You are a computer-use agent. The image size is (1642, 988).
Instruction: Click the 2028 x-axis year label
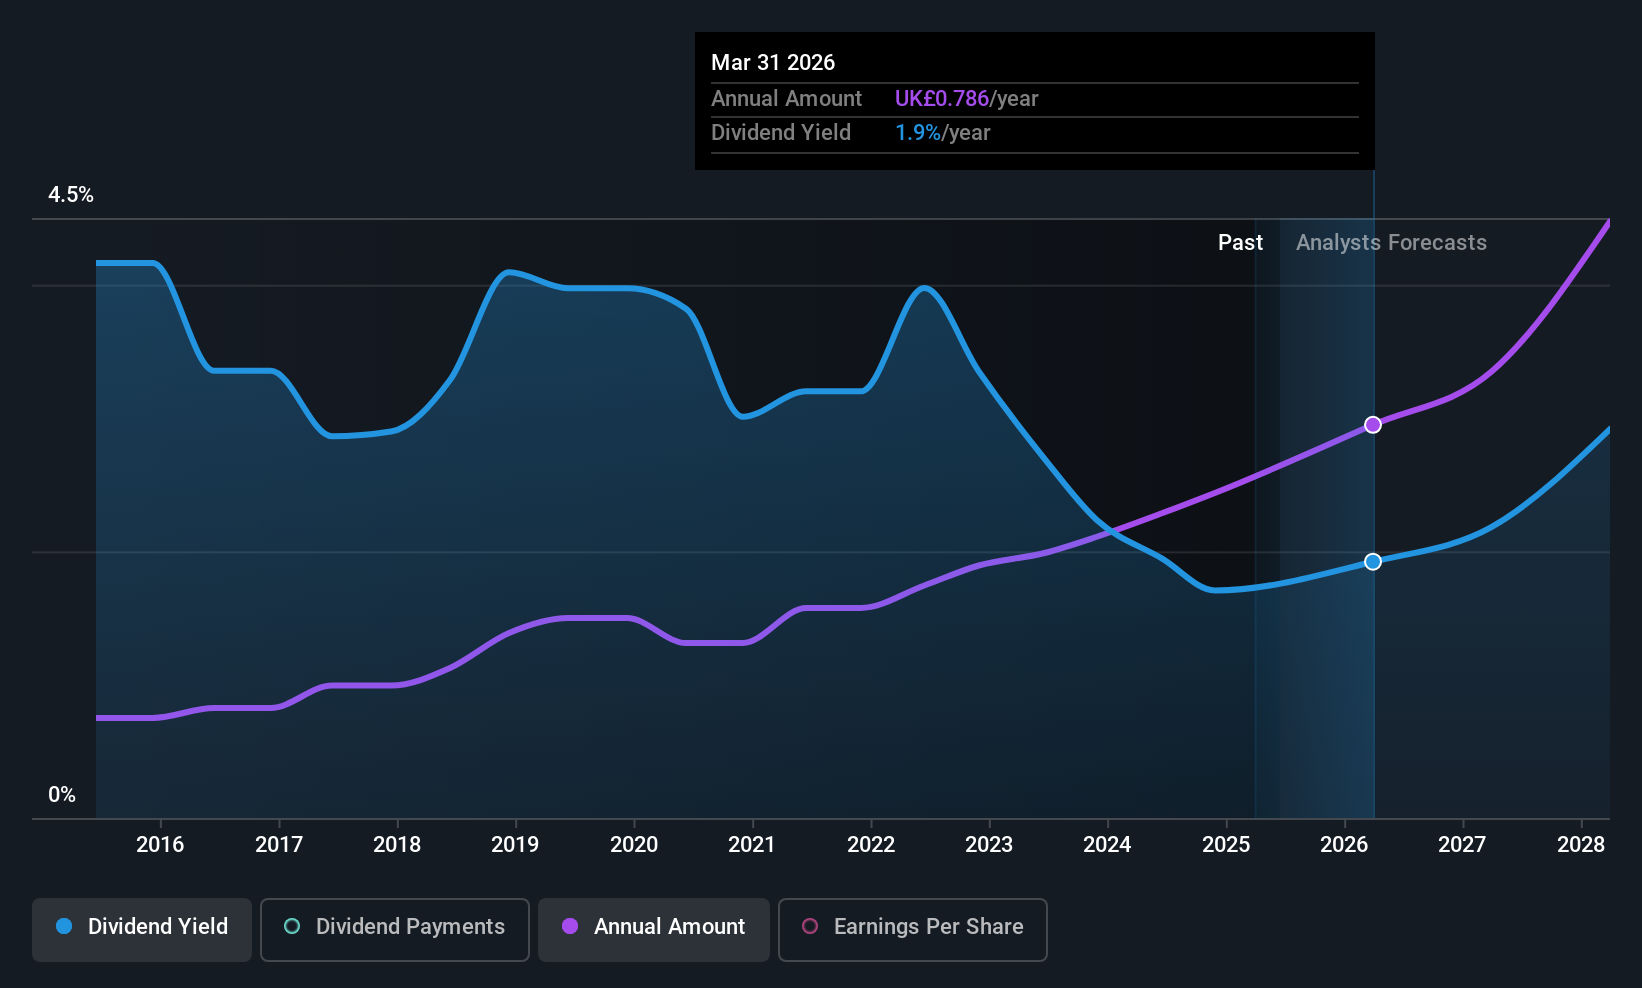(x=1581, y=845)
